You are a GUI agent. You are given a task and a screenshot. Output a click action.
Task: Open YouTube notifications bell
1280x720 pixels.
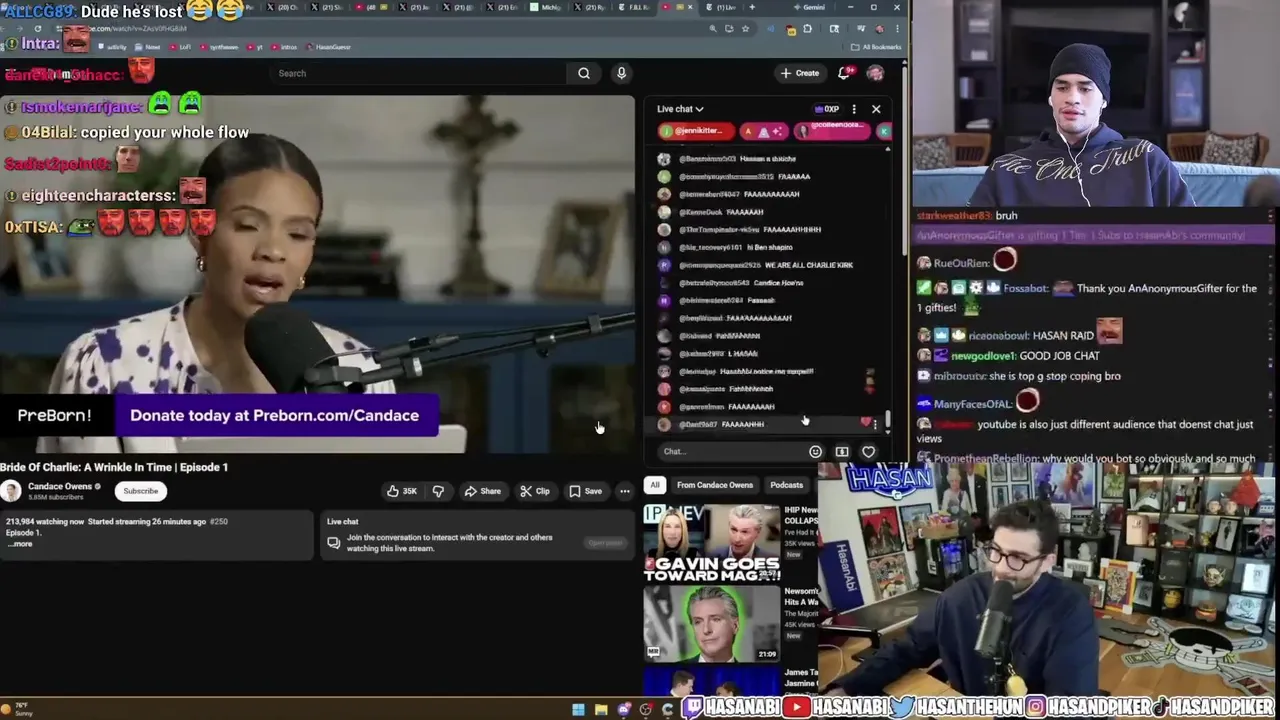pyautogui.click(x=846, y=73)
